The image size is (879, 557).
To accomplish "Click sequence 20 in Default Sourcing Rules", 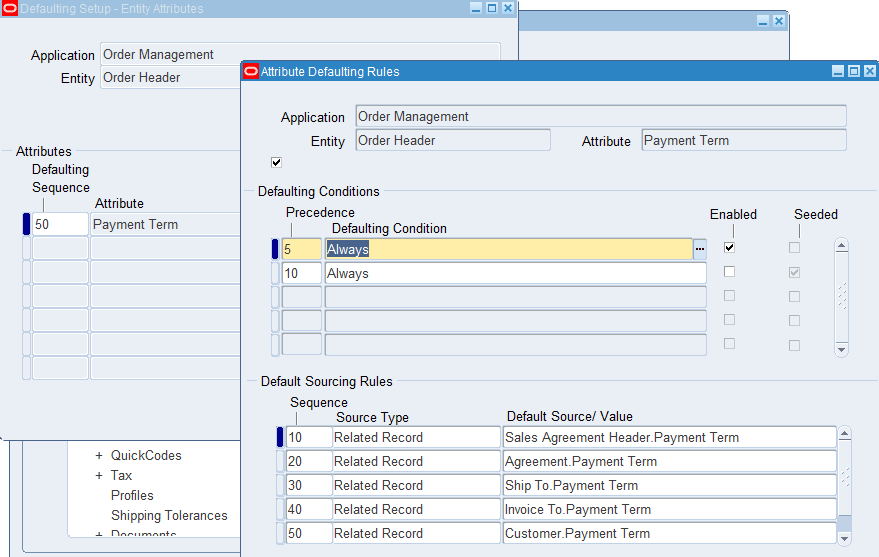I will pyautogui.click(x=309, y=461).
